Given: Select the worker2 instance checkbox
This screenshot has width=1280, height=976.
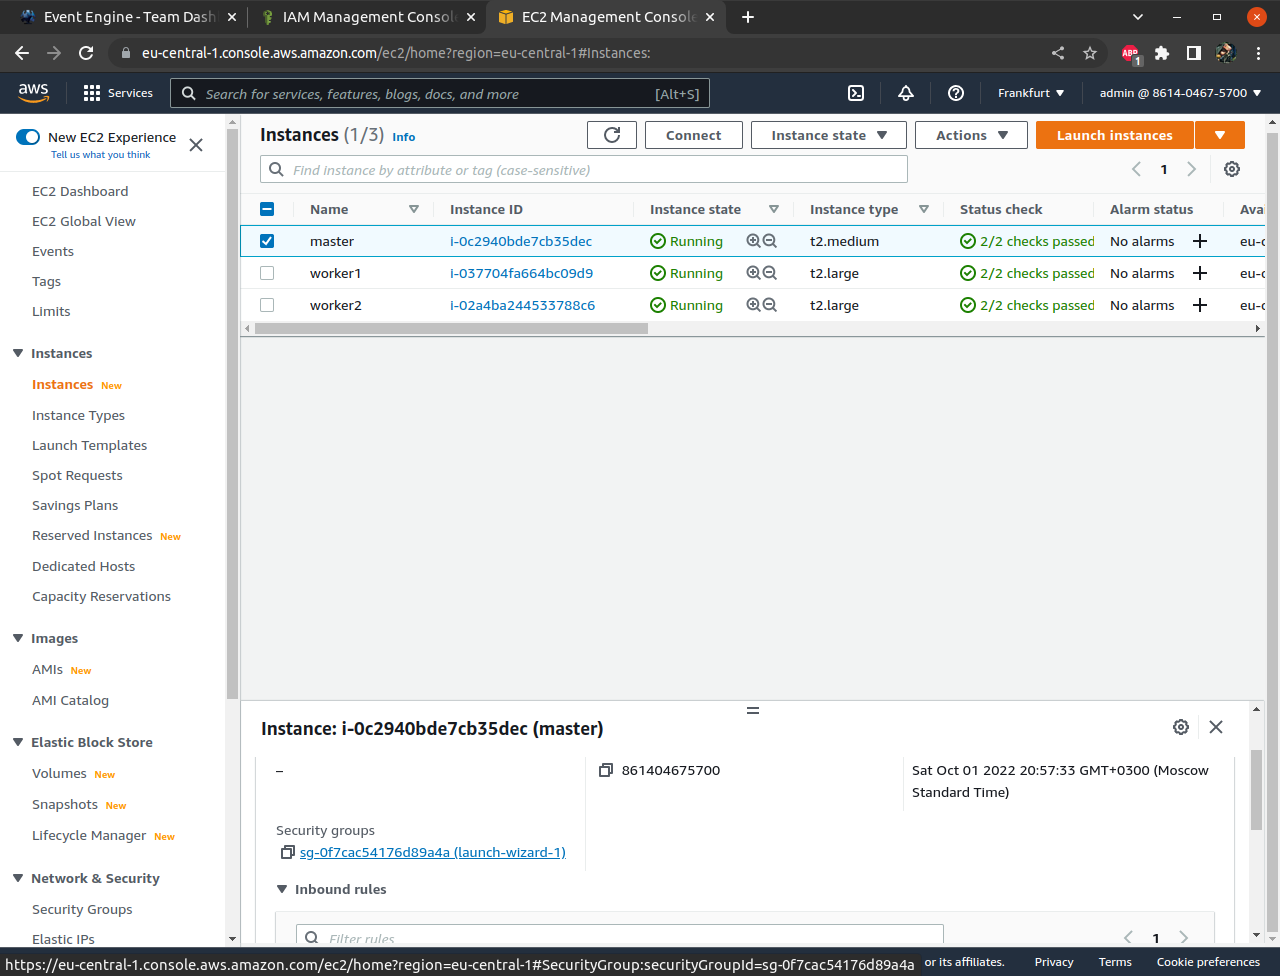Looking at the screenshot, I should click(267, 305).
